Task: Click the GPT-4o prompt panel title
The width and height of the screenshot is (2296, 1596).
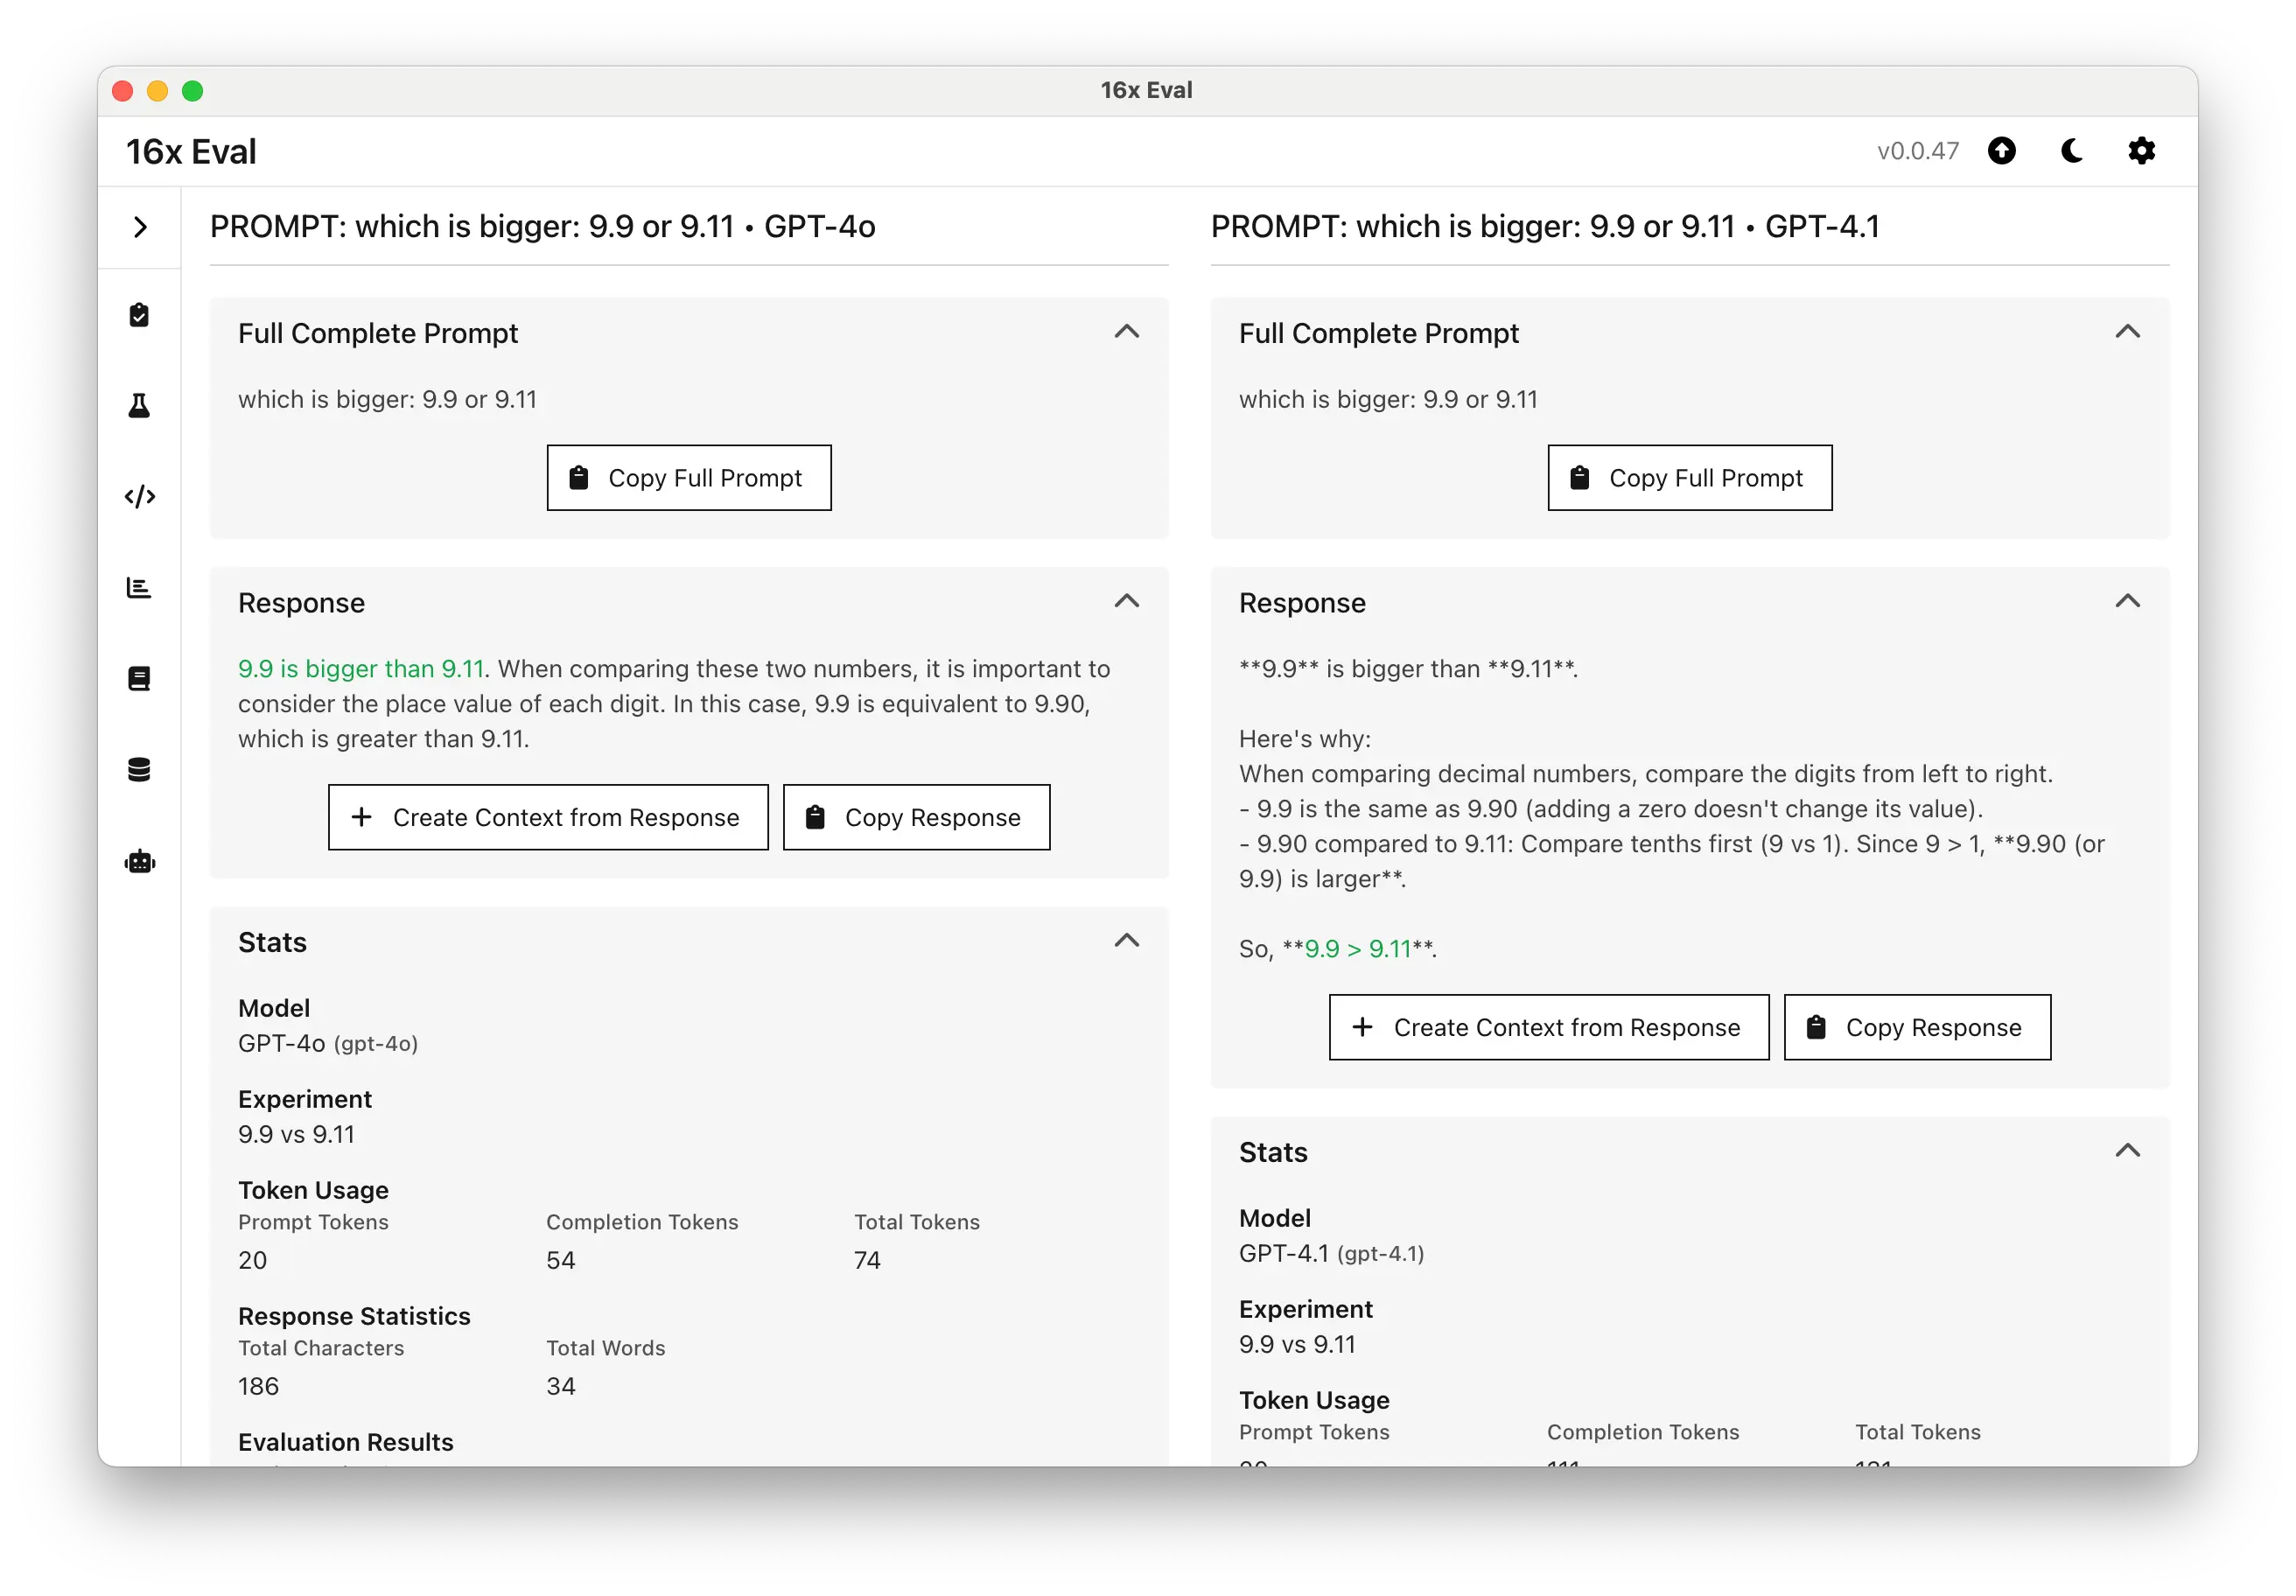Action: tap(542, 227)
